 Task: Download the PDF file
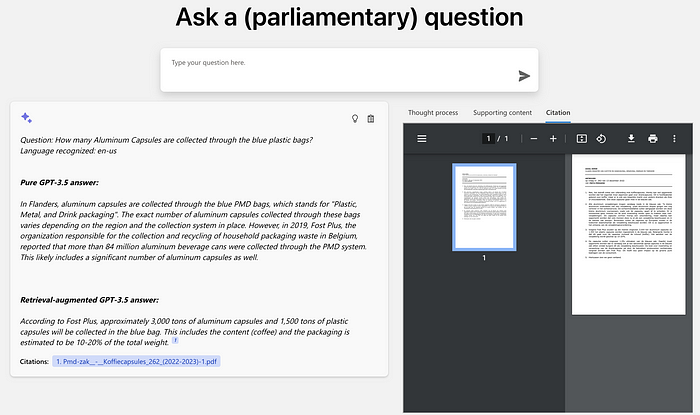(631, 138)
